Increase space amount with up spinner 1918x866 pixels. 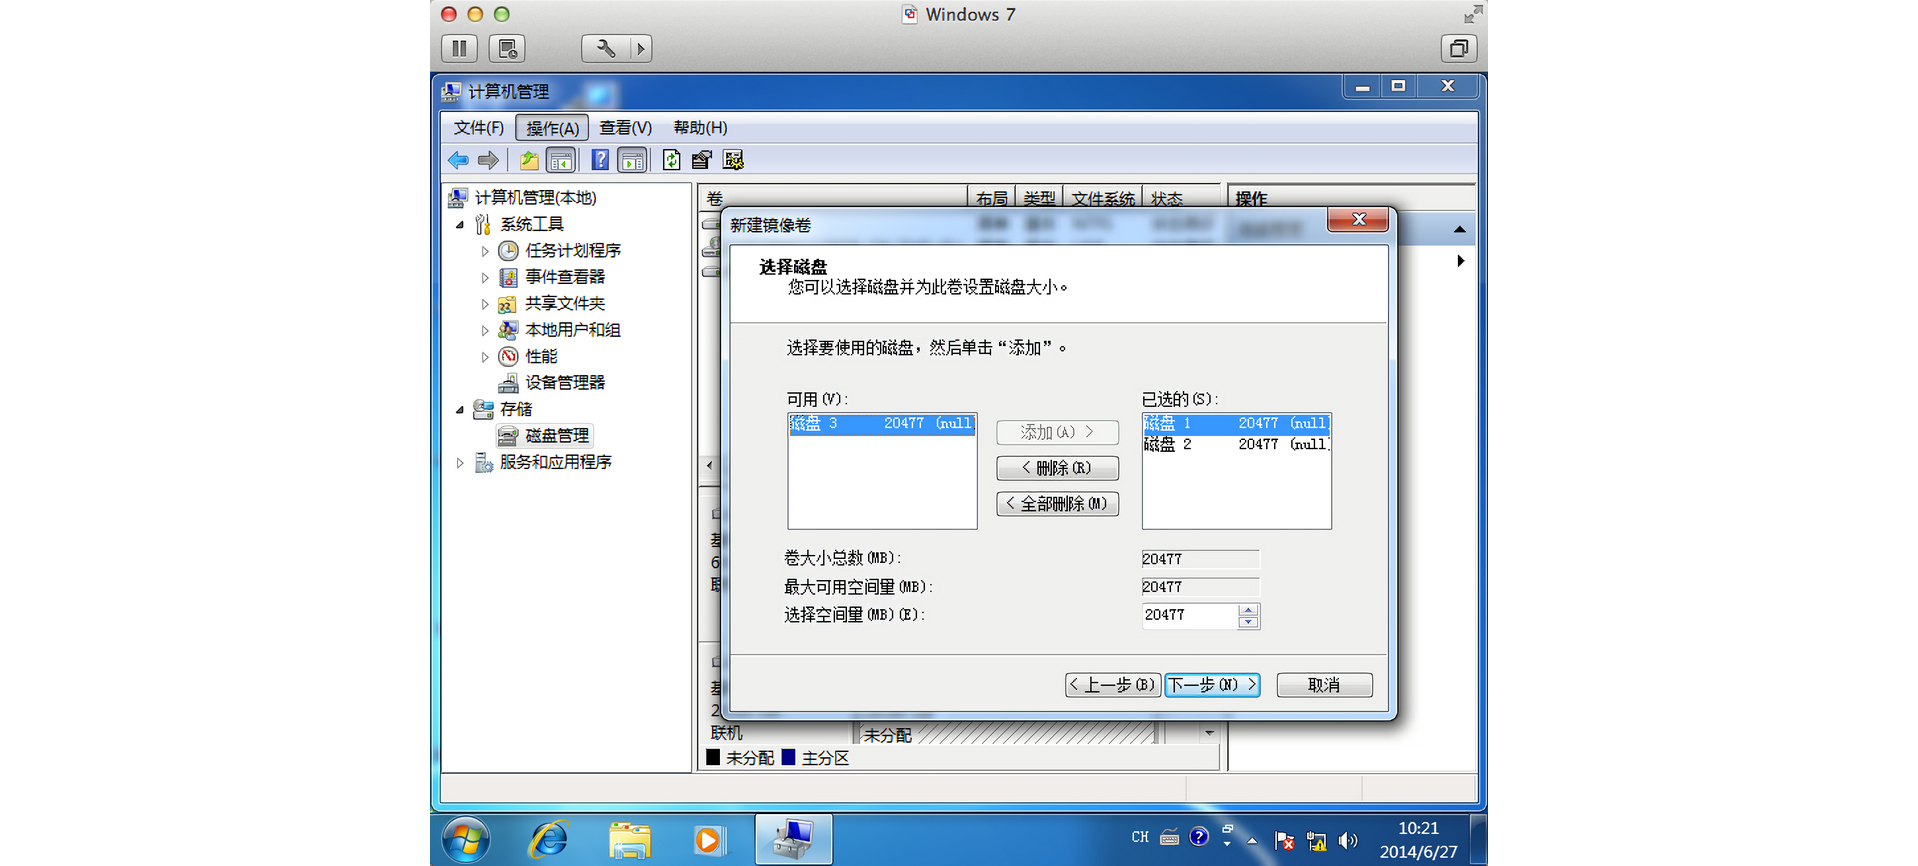(x=1248, y=610)
